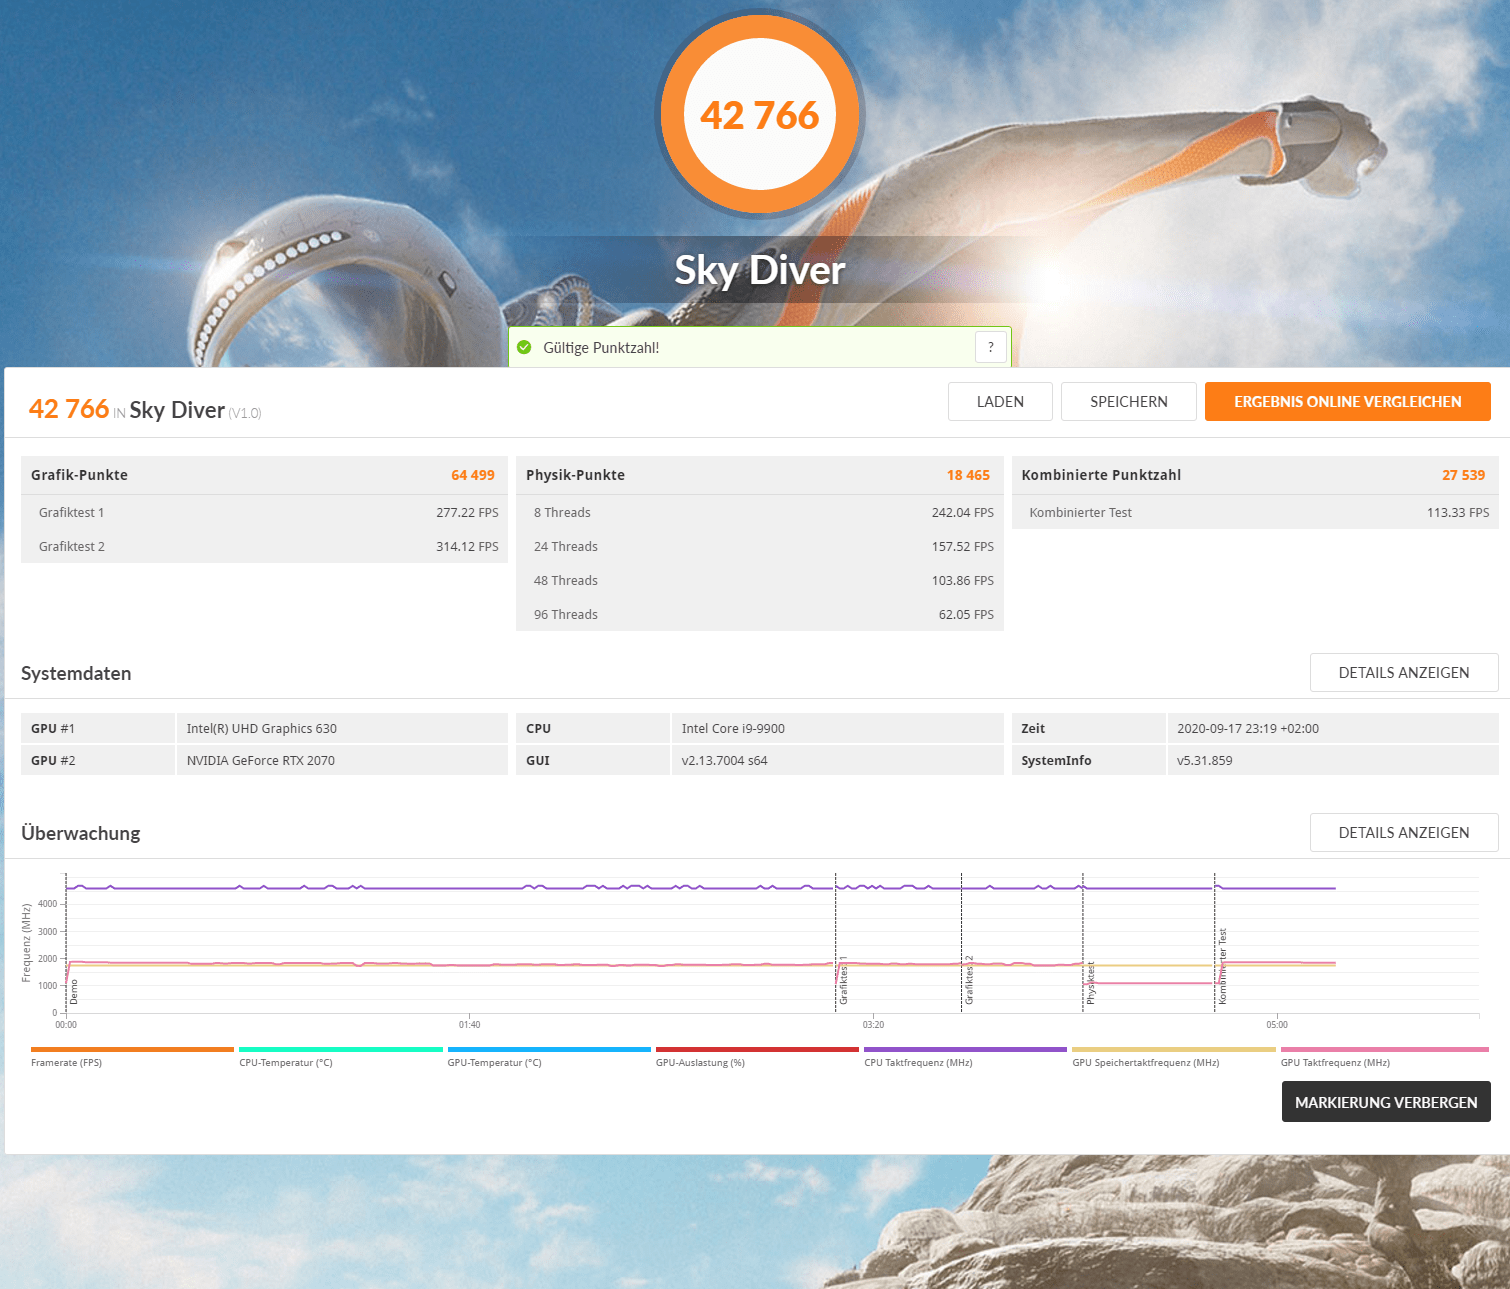Click the Grafiktest 1 chart marker
Screen dimensions: 1510x1289
[x=843, y=980]
